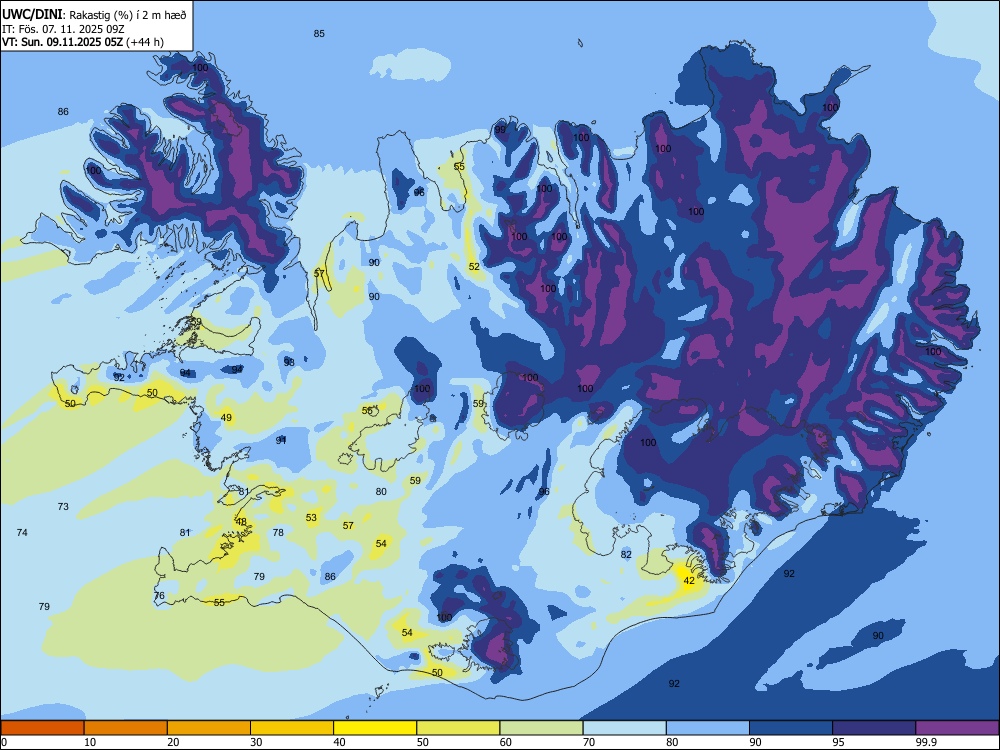The height and width of the screenshot is (750, 1000).
Task: Click the '74' humidity value over the western ocean
Action: (22, 533)
